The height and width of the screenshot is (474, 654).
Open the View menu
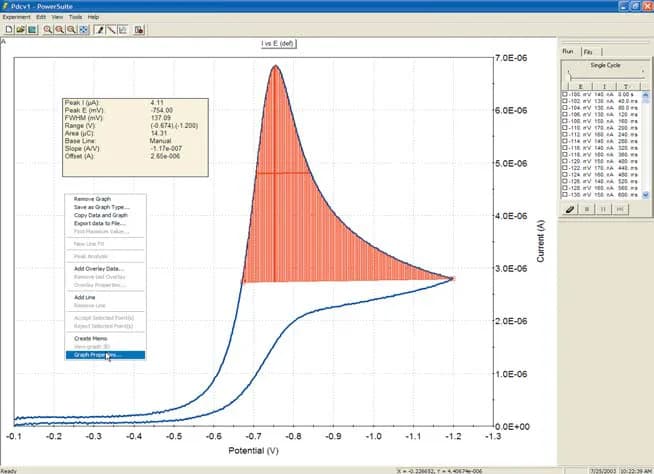click(57, 17)
